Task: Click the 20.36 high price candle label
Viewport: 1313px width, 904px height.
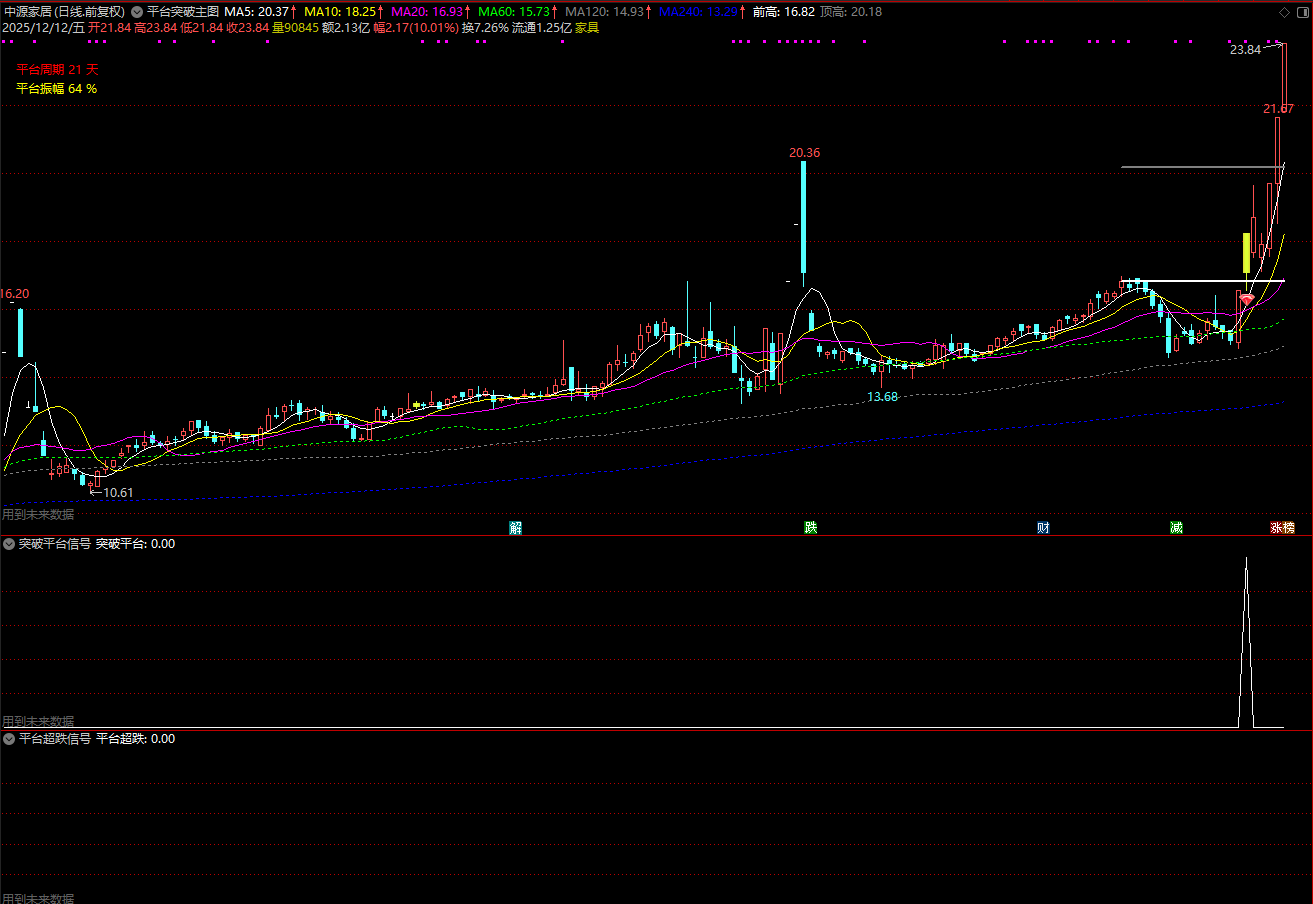Action: tap(804, 153)
